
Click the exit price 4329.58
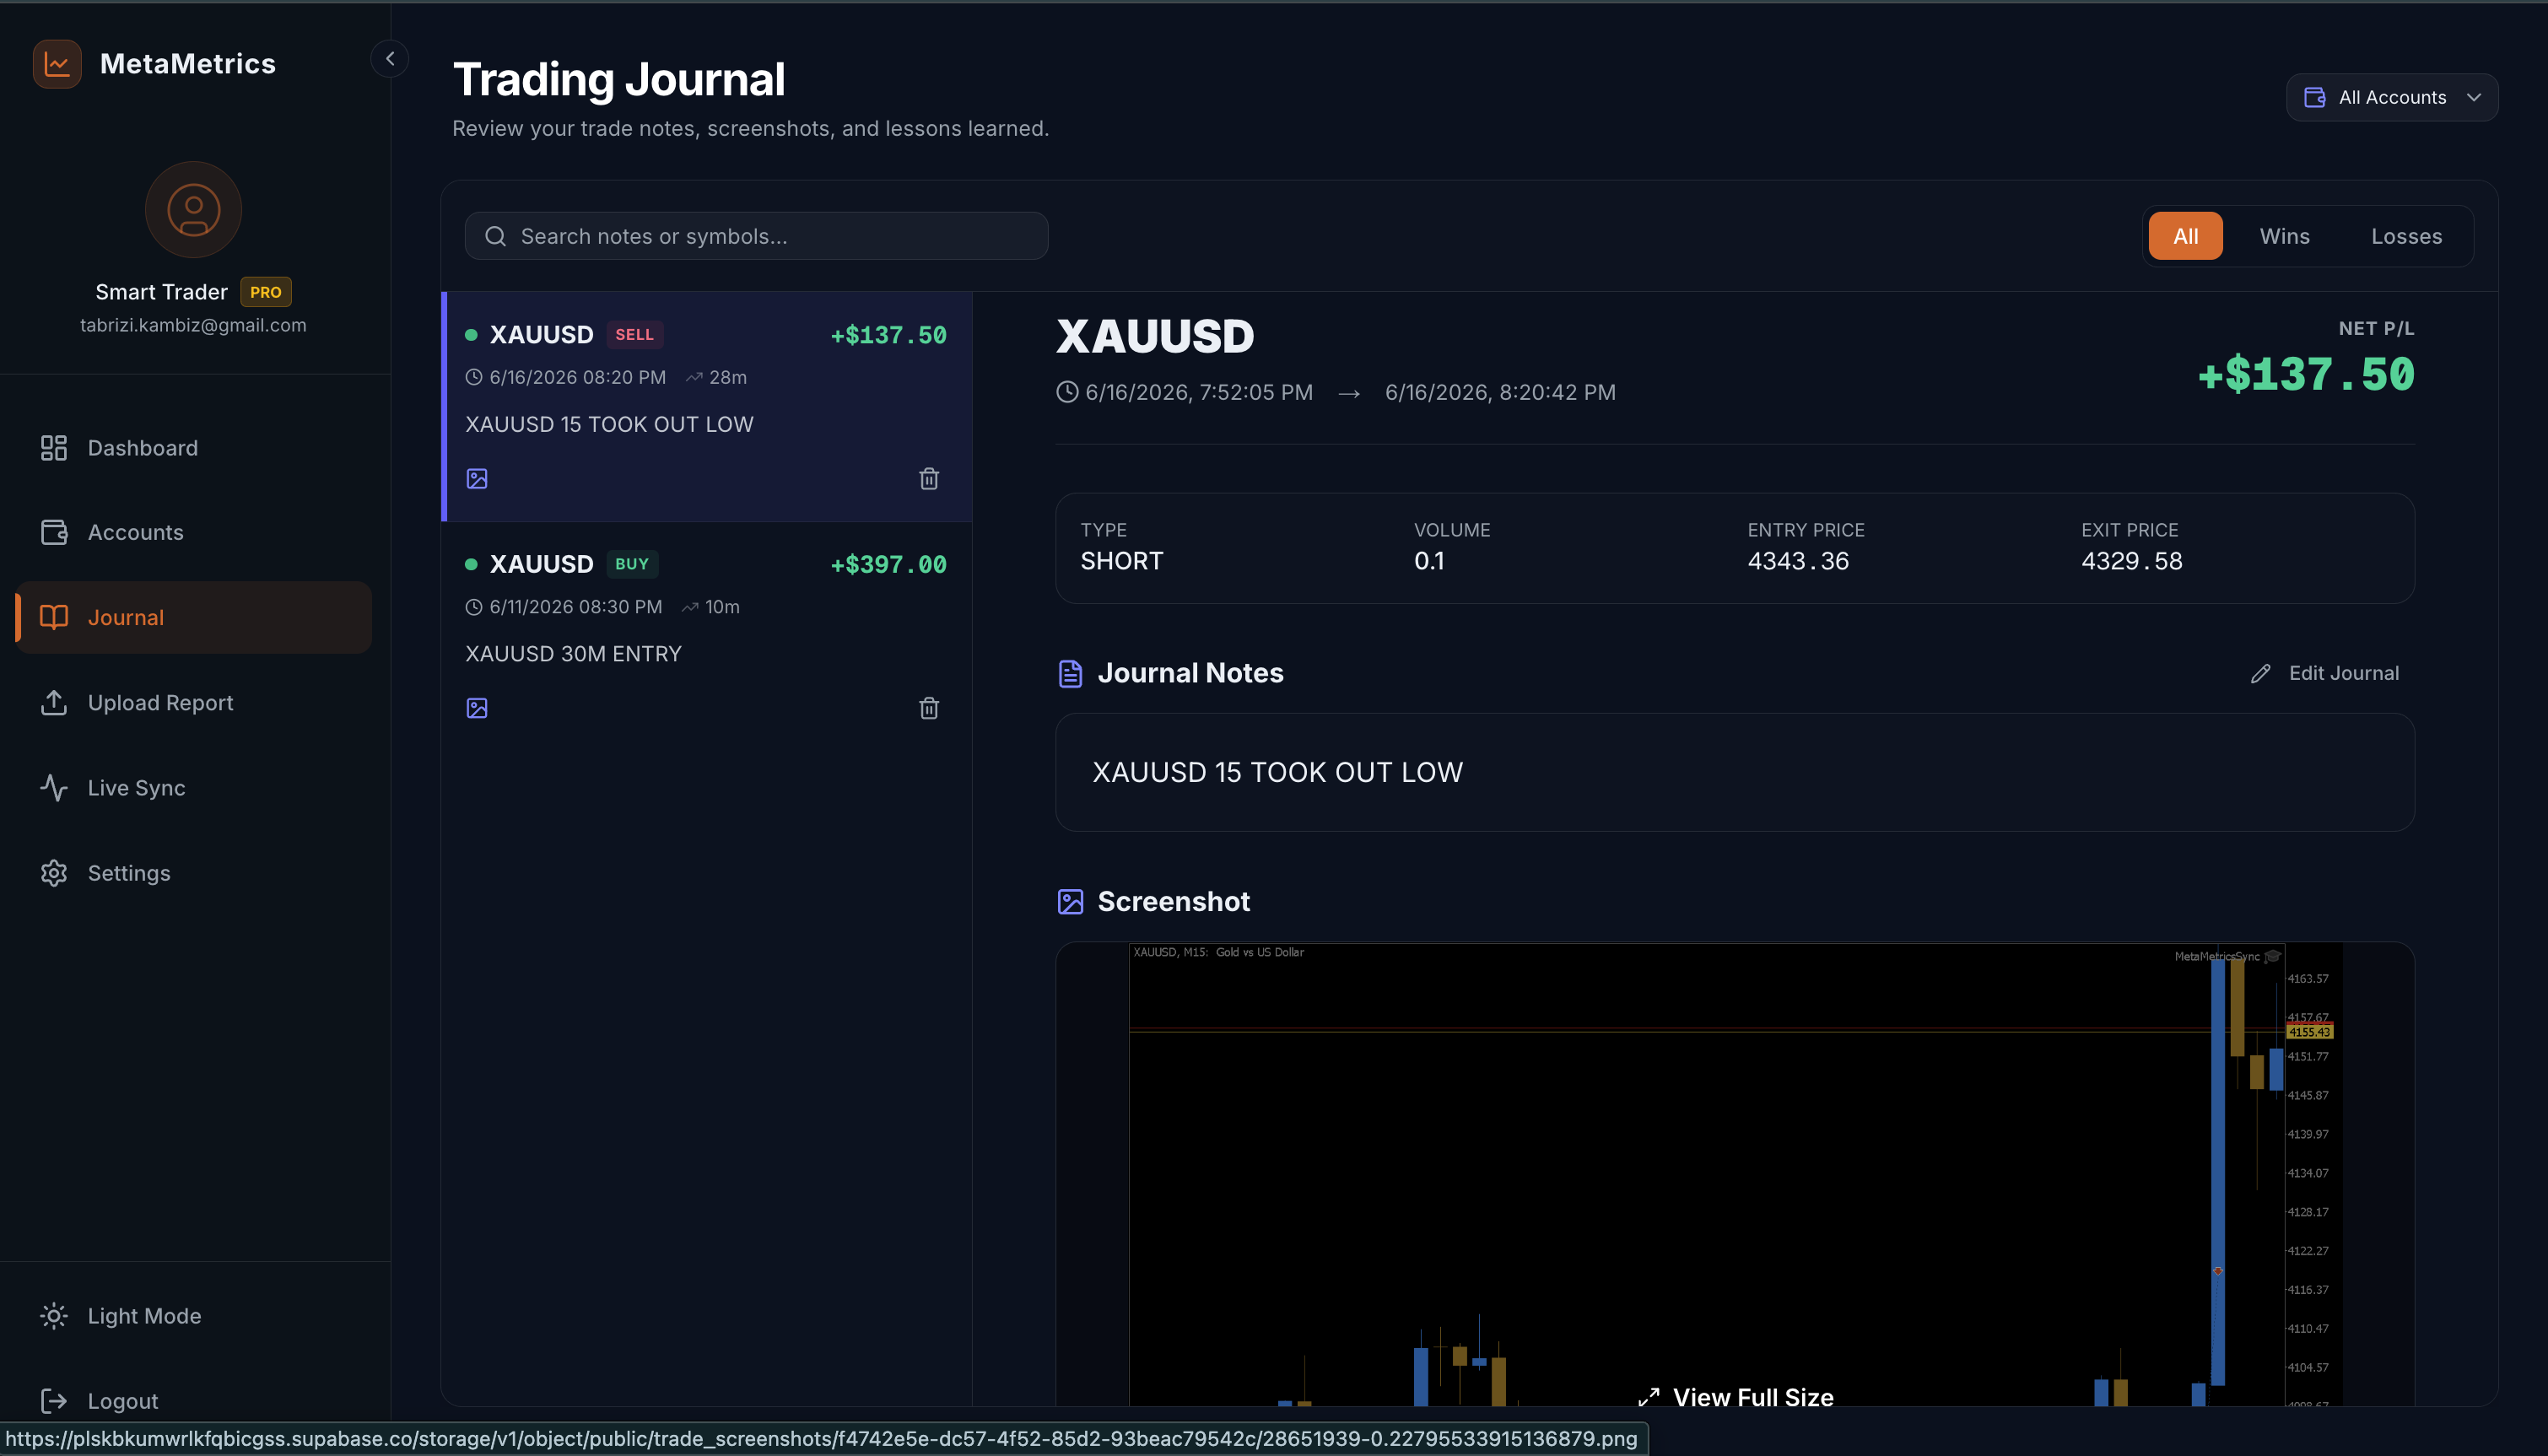click(2132, 561)
